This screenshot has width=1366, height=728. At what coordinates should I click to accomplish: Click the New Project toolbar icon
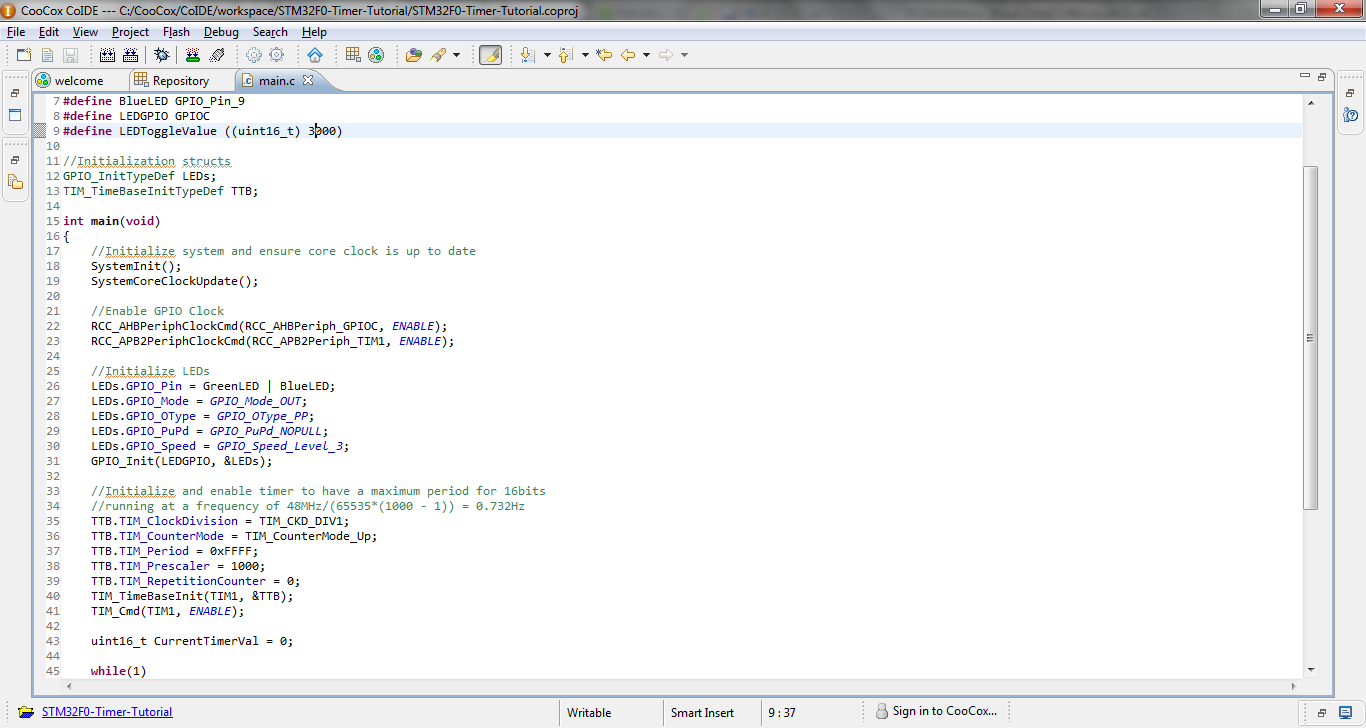click(x=24, y=55)
